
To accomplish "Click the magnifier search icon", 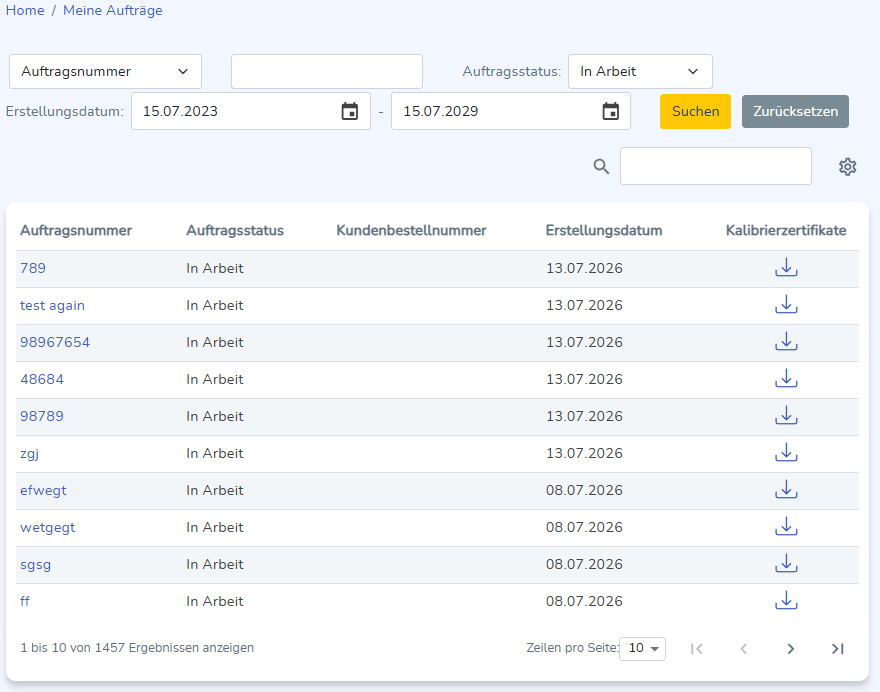I will click(601, 167).
